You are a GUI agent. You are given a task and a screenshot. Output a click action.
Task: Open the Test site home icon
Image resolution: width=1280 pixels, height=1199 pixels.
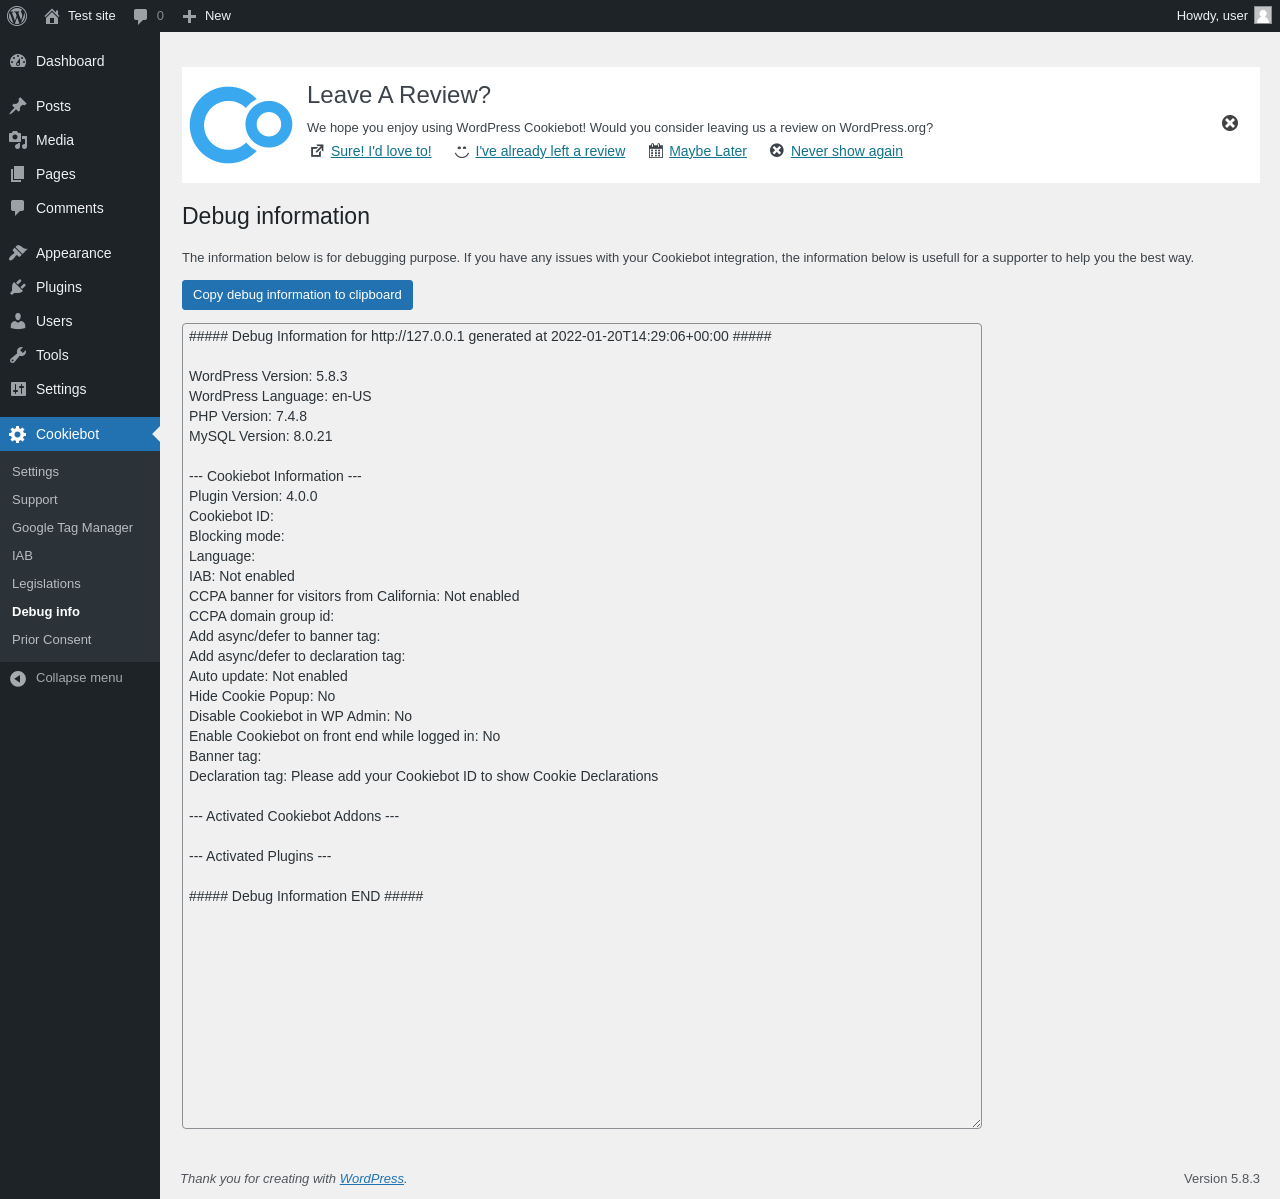coord(52,16)
